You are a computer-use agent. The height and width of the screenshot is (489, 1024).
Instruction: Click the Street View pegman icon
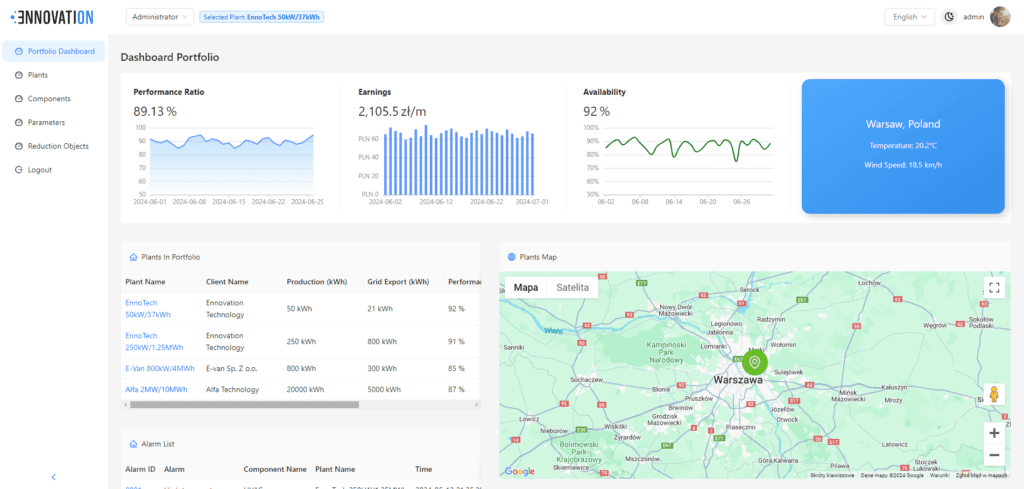(x=993, y=394)
